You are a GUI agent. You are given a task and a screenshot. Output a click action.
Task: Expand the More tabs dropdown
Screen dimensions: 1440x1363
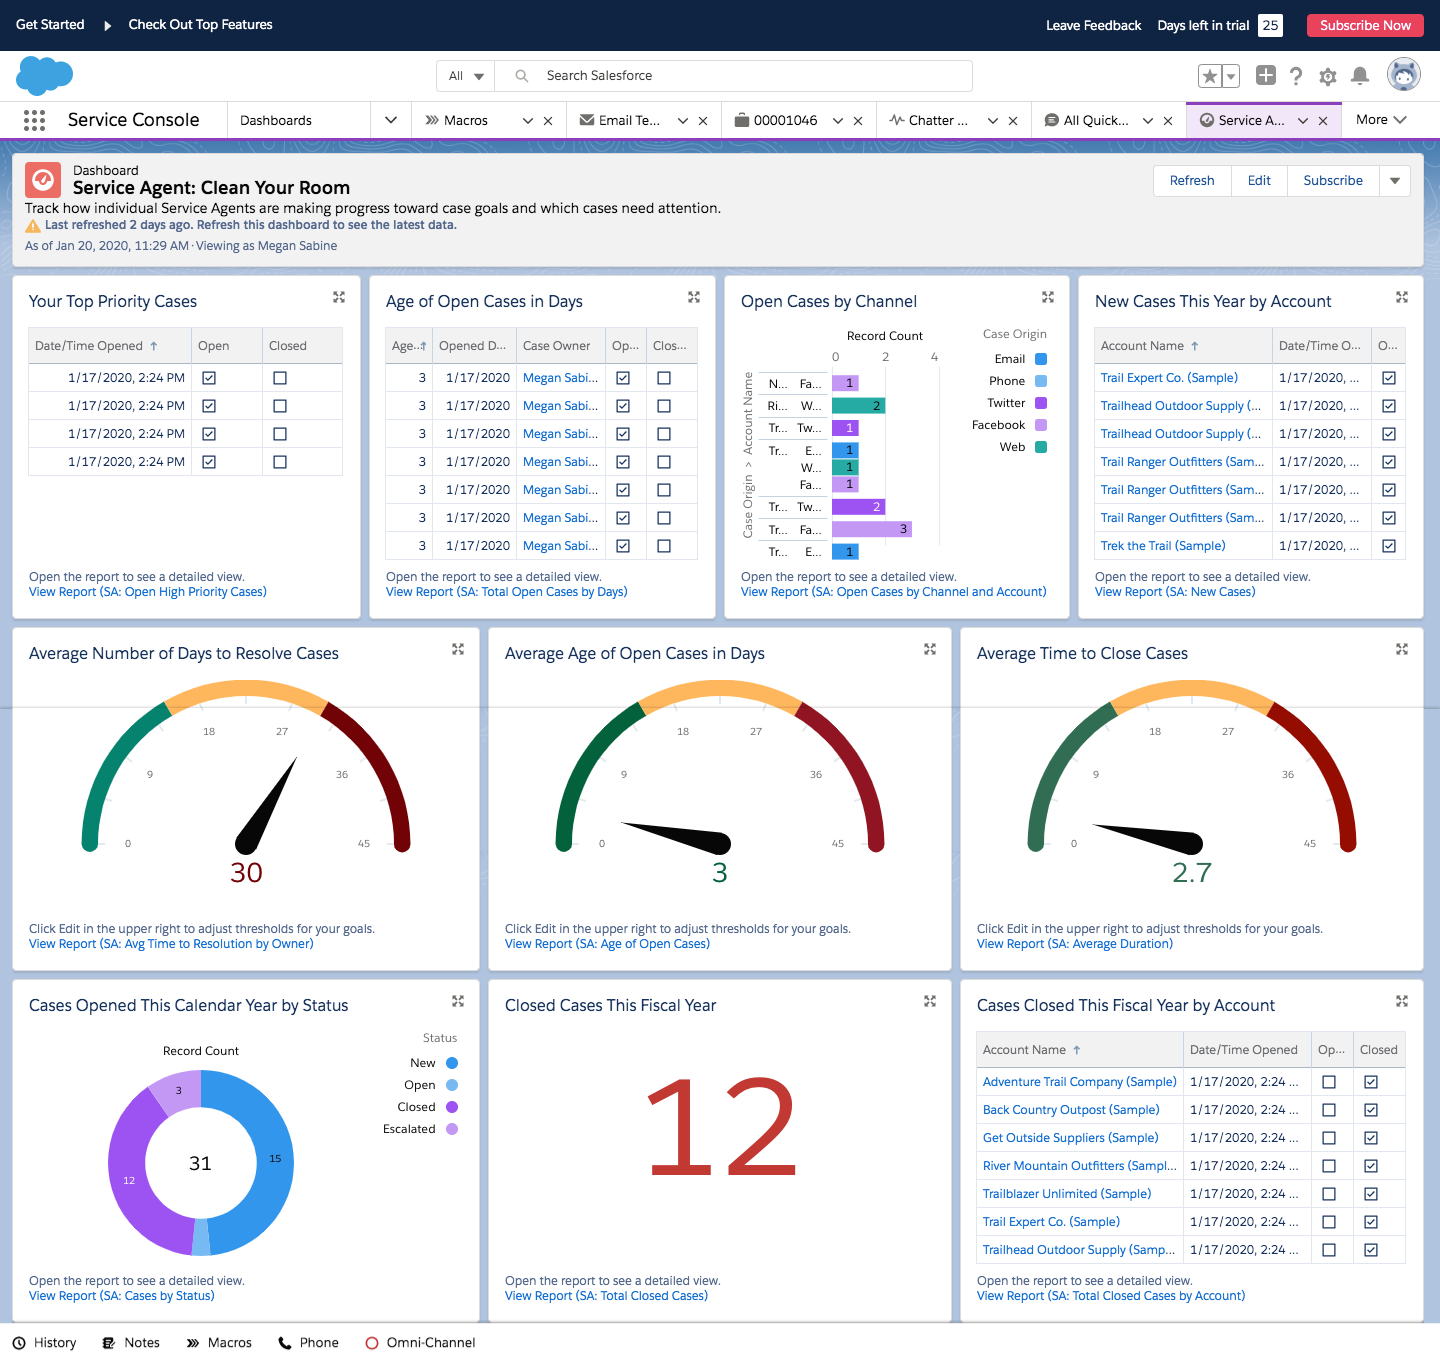[x=1381, y=120]
